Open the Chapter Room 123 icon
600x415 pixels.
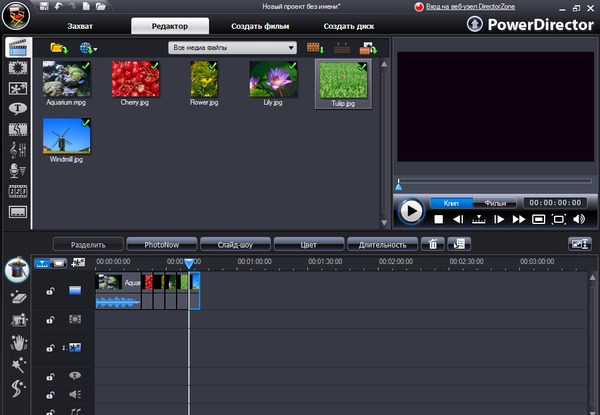click(18, 191)
